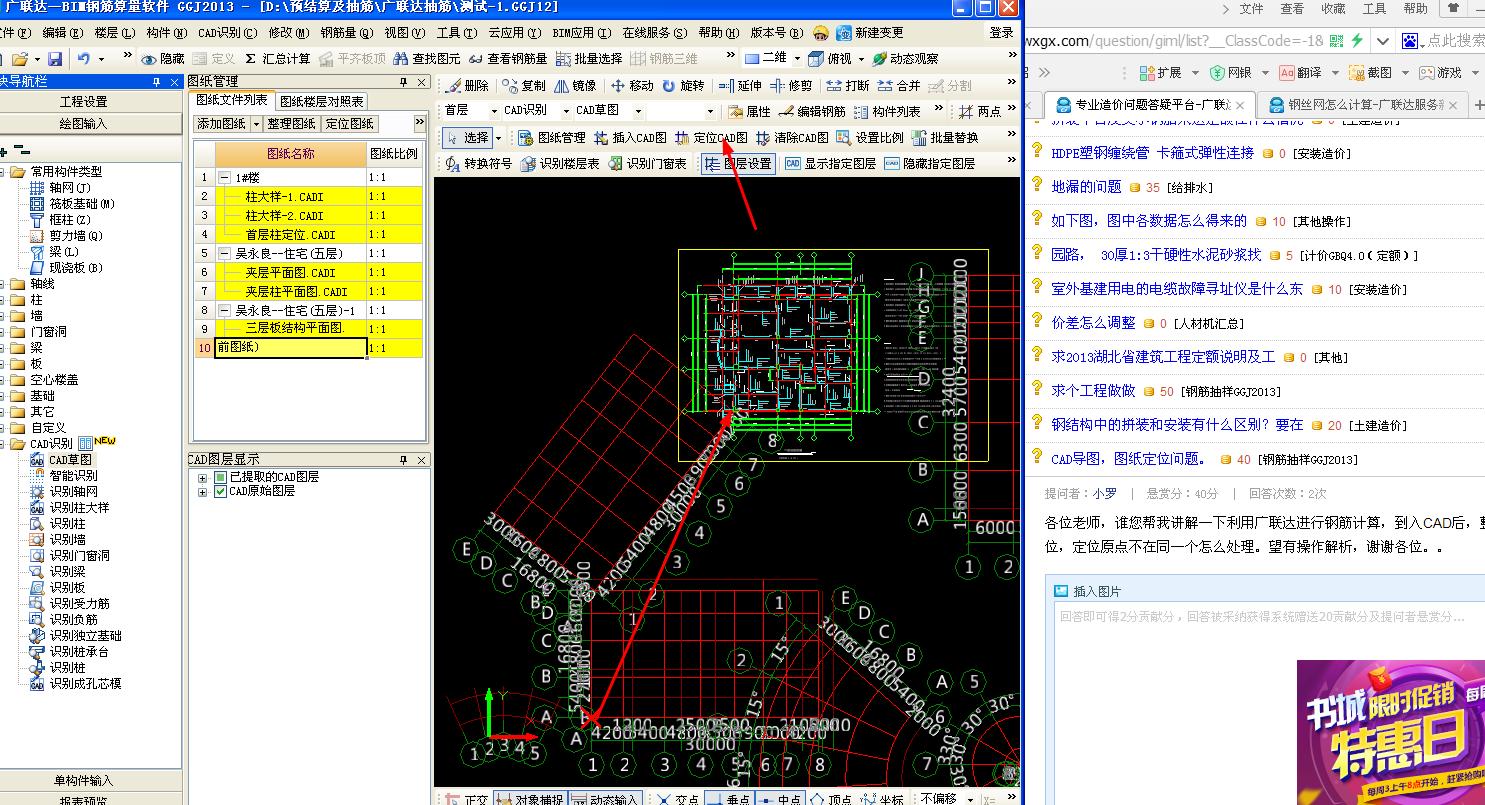
Task: Toggle 对象捕捉 object snap
Action: pyautogui.click(x=530, y=800)
